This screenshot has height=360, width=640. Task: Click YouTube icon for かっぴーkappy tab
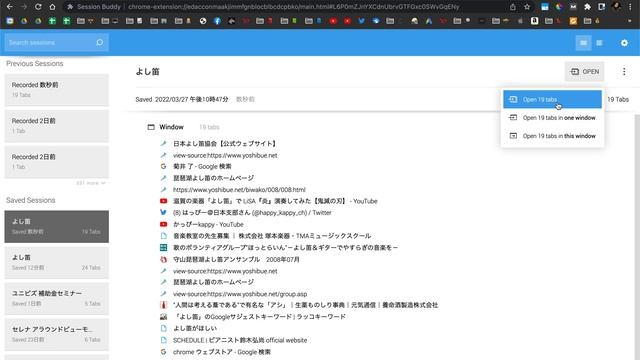[163, 224]
